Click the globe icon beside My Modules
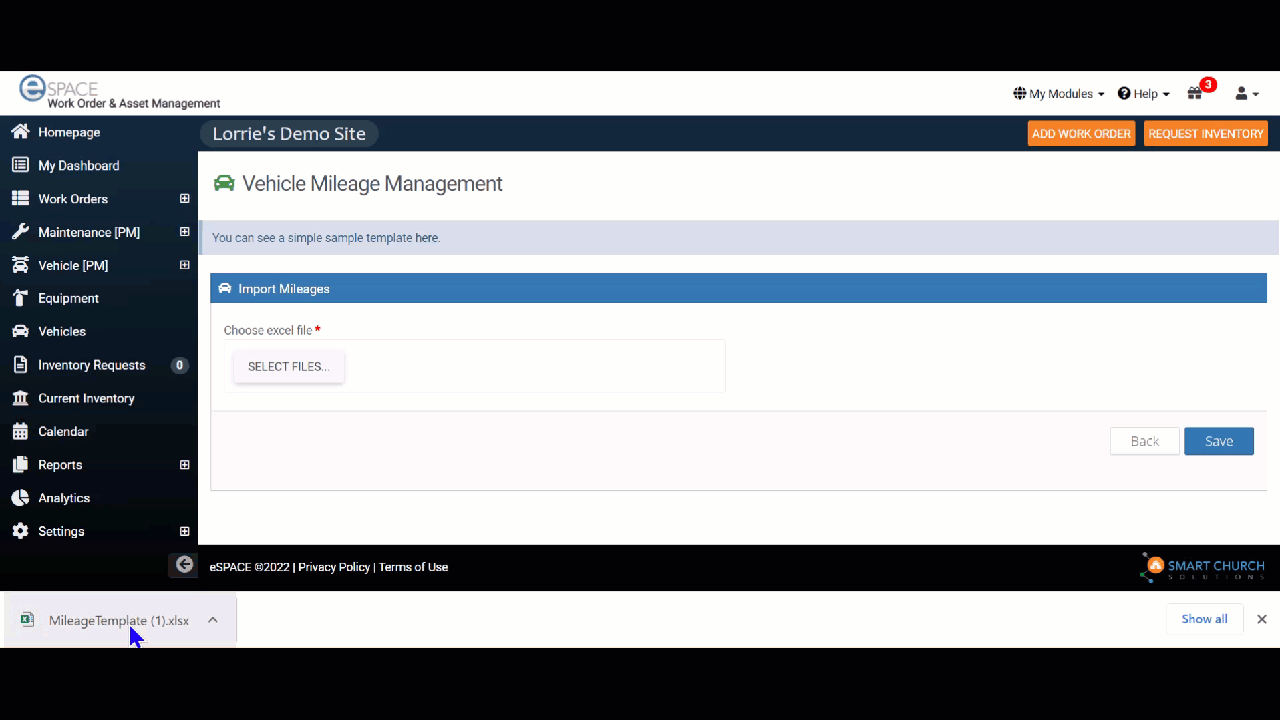1280x720 pixels. click(x=1020, y=93)
